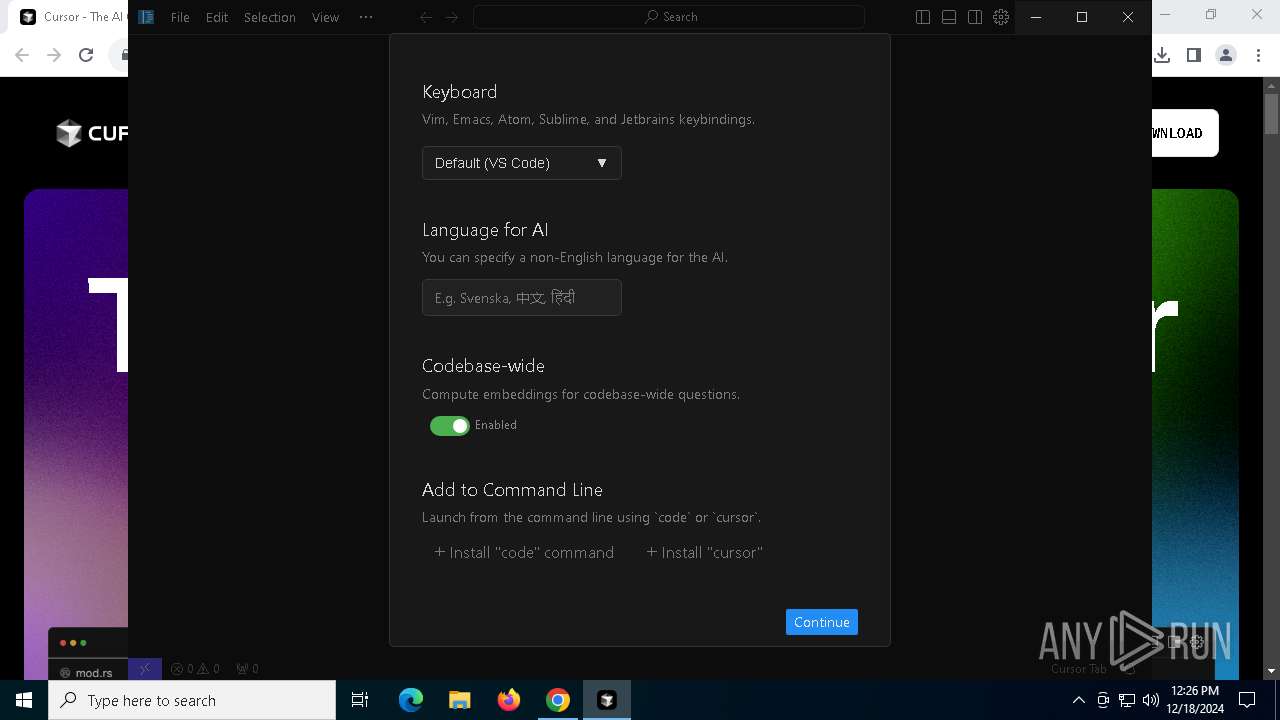Open the Edit menu
Screen dimensions: 1280x720
point(217,17)
